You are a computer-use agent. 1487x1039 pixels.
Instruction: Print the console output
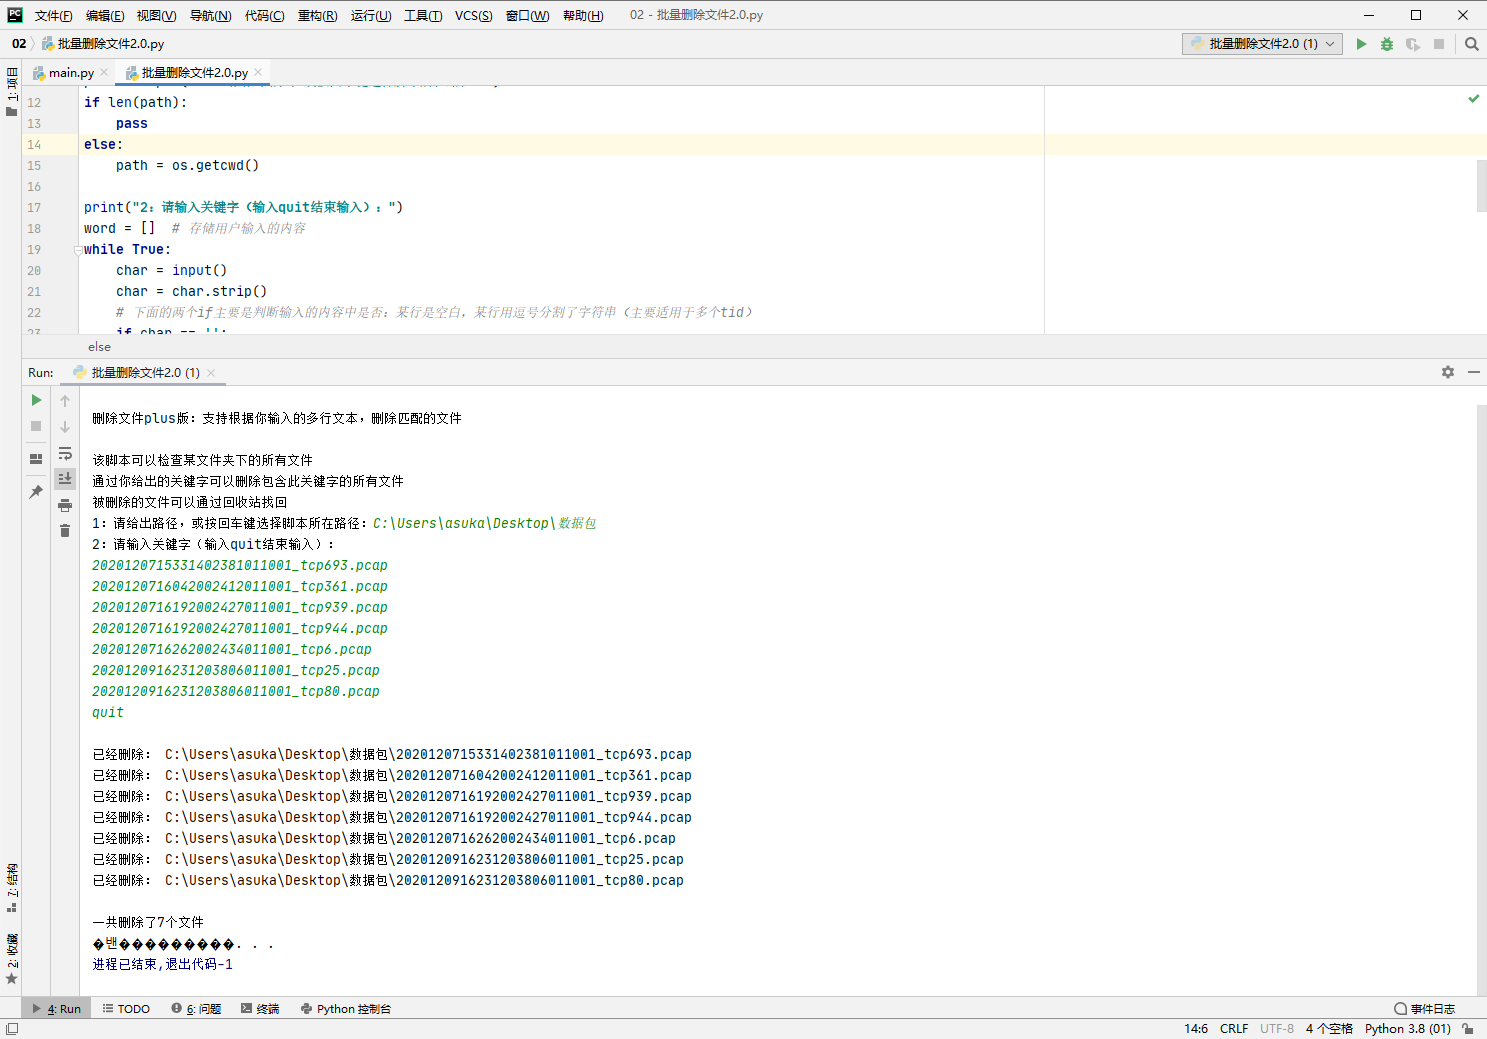[x=65, y=505]
